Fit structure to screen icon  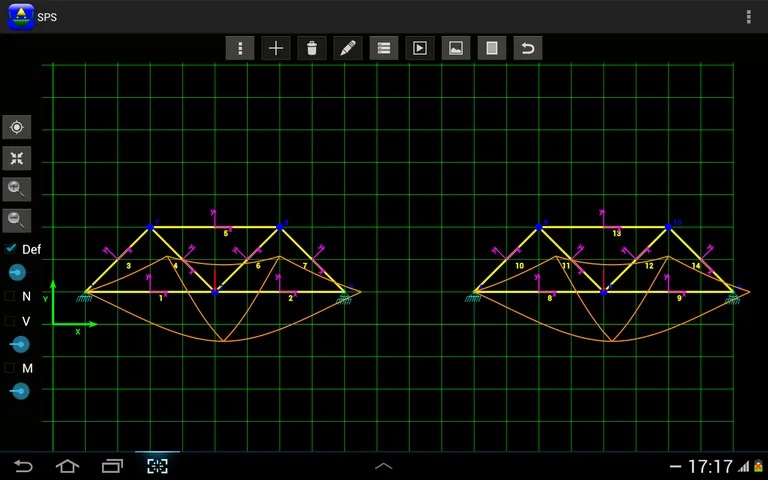17,158
